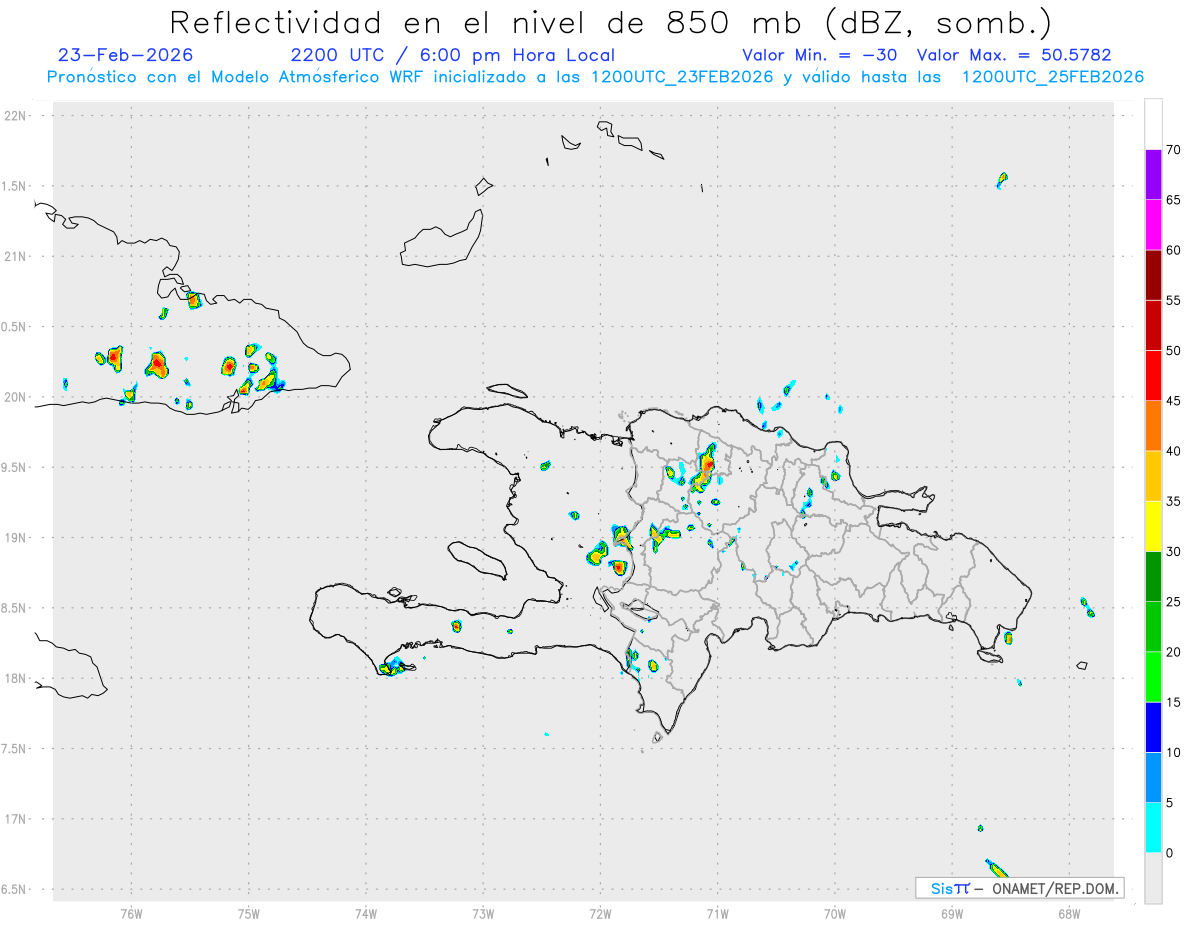Click the "Valor Min. = -30" text
Image resolution: width=1200 pixels, height=927 pixels.
point(822,55)
